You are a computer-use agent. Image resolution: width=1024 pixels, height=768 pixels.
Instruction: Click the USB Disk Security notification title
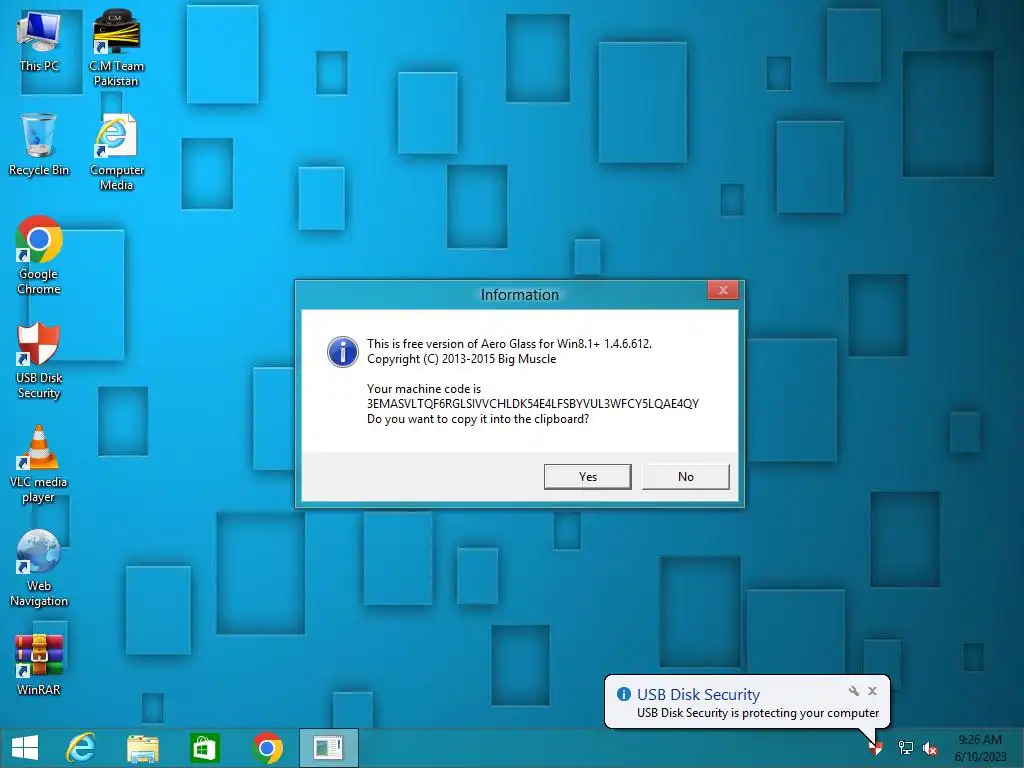pyautogui.click(x=699, y=694)
